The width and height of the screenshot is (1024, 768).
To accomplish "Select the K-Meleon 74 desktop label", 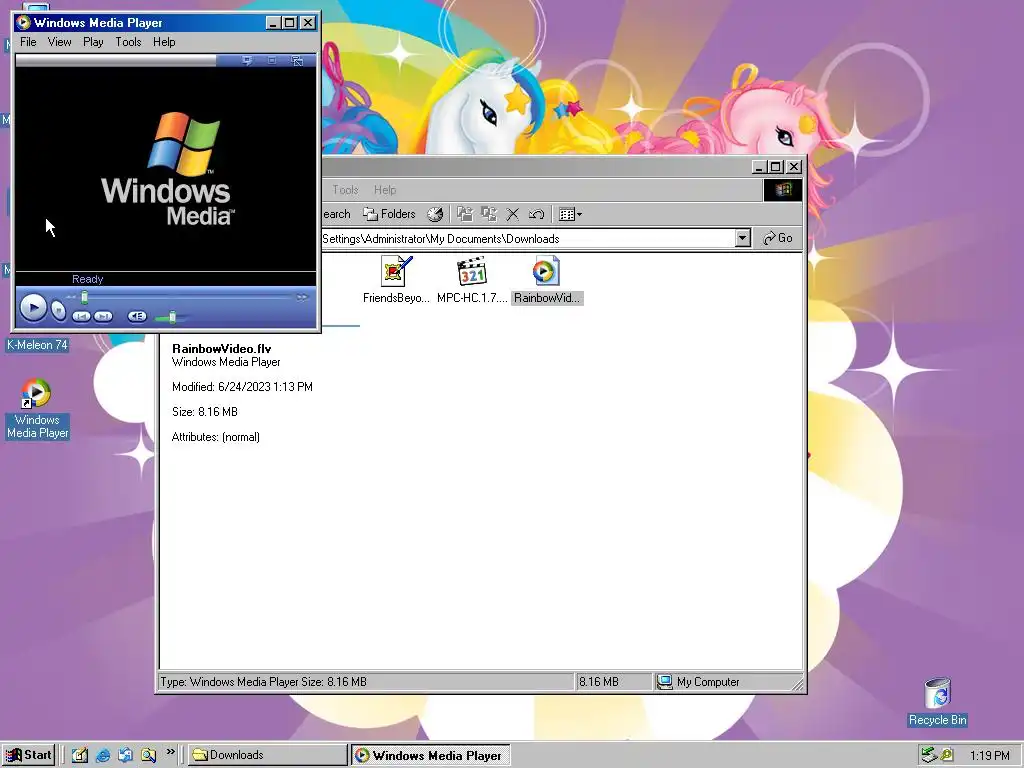I will click(x=37, y=345).
